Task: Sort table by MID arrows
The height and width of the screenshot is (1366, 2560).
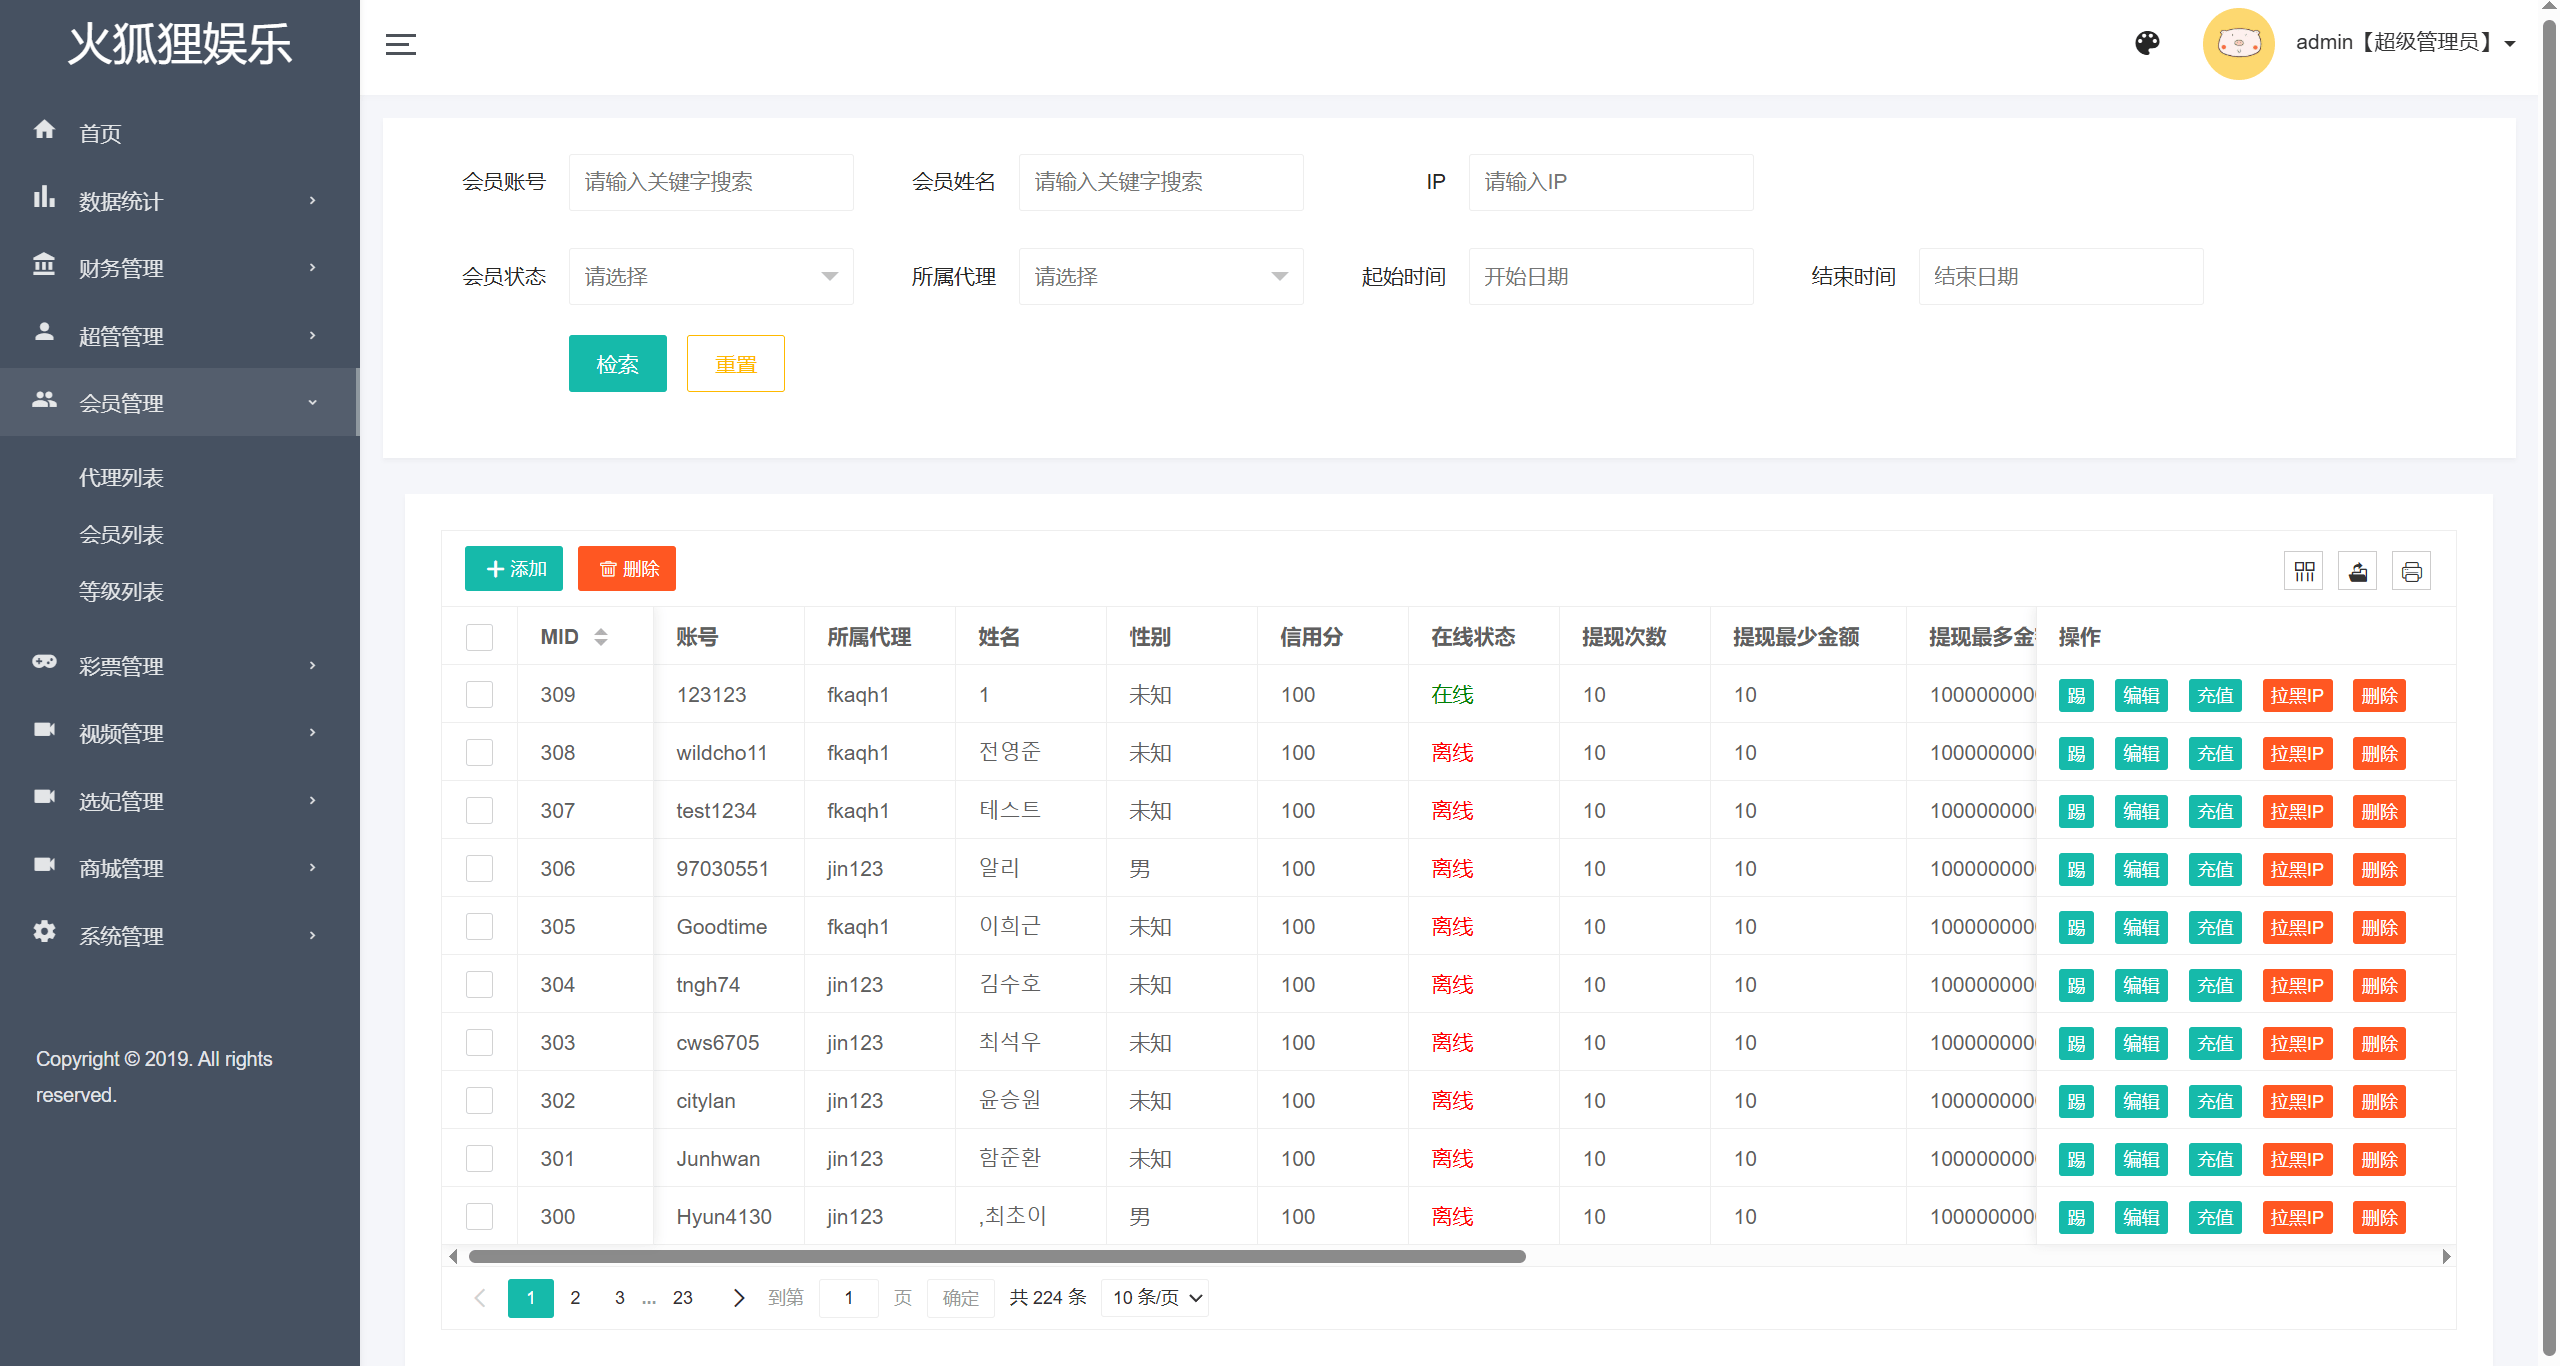Action: tap(601, 637)
